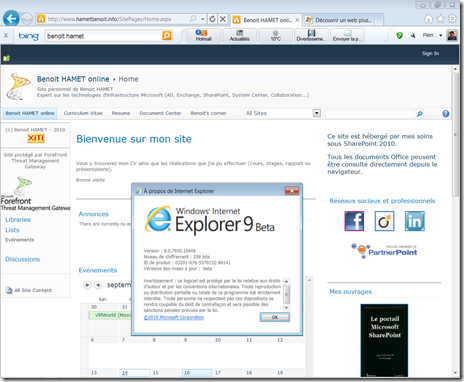Refresh the page with the reload icon

(x=212, y=19)
